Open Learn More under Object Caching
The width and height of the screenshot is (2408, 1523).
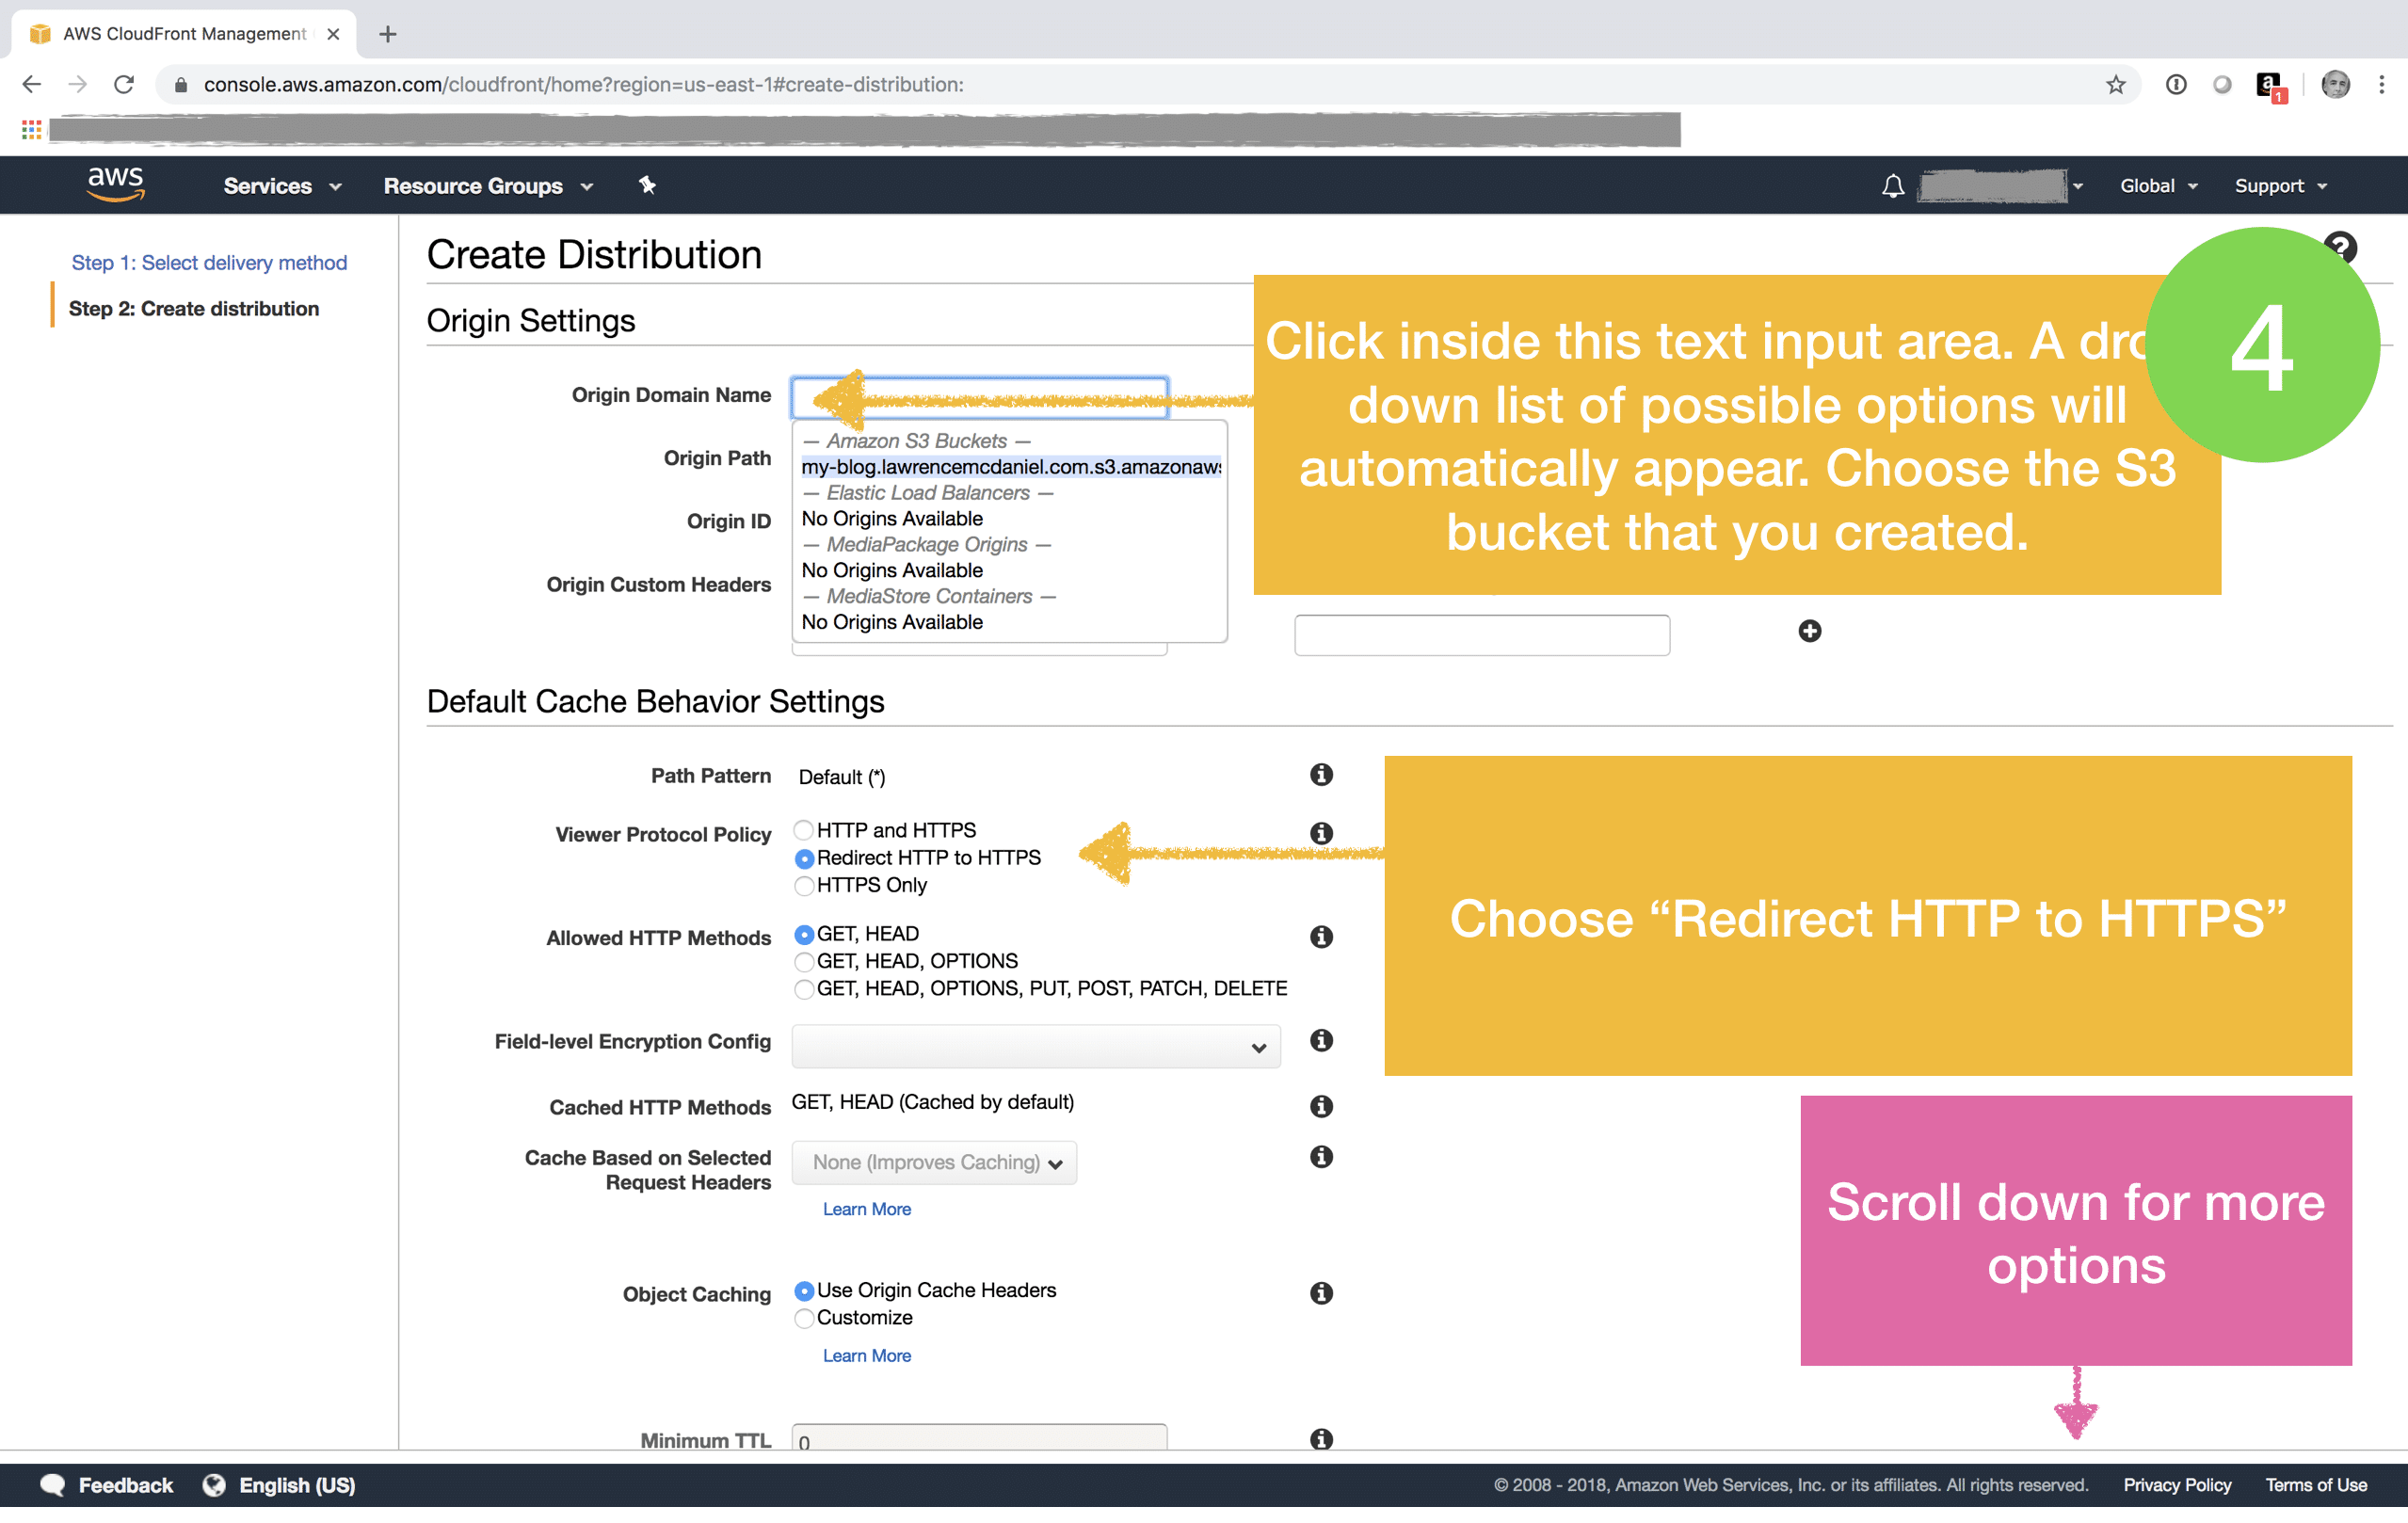point(866,1355)
